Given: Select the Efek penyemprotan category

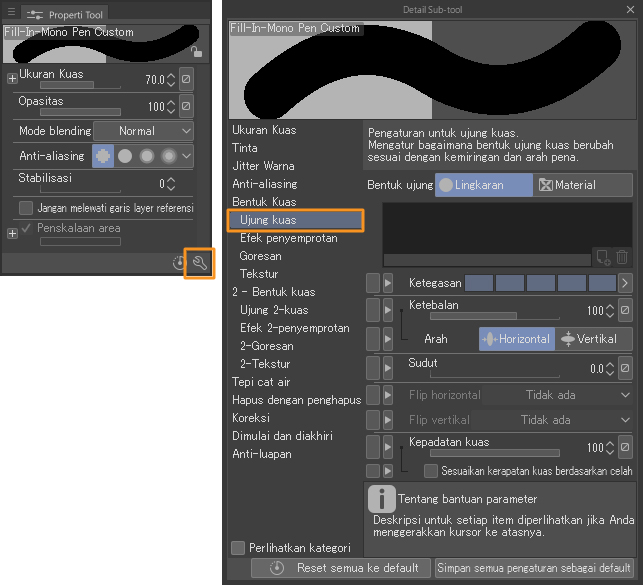Looking at the screenshot, I should coord(288,238).
